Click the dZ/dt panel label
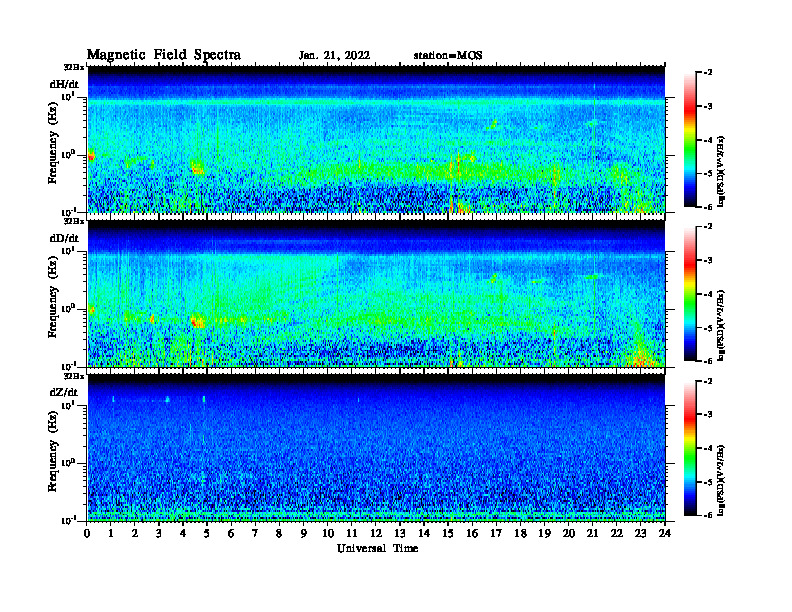792x612 pixels. 64,392
